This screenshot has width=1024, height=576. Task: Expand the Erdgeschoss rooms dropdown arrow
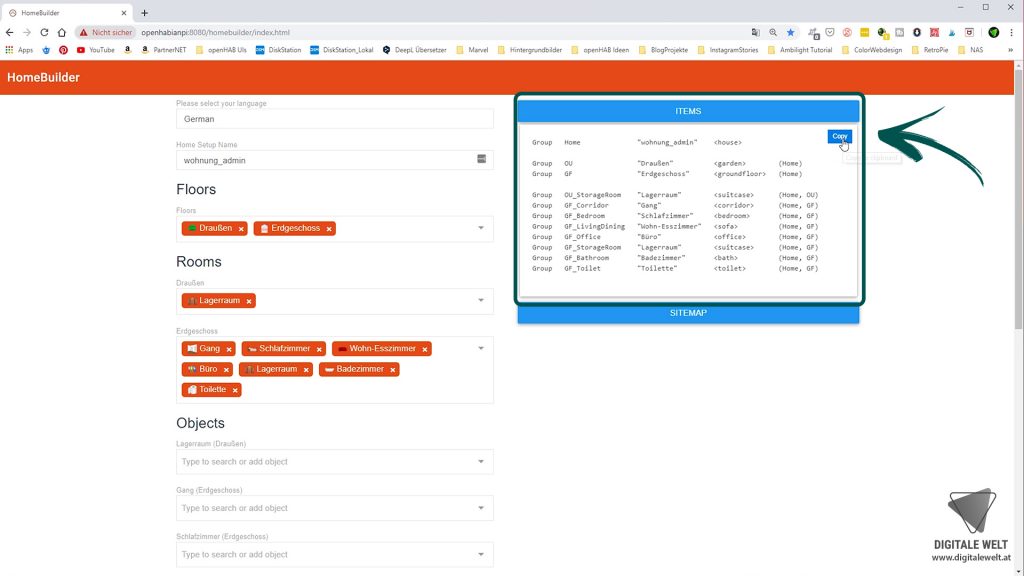tap(480, 348)
